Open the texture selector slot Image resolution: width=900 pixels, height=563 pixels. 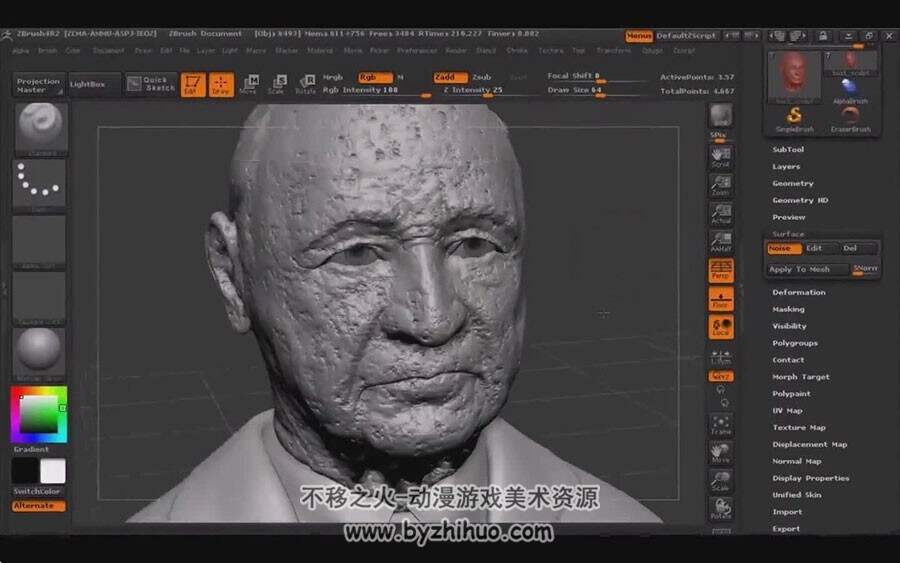[x=39, y=297]
